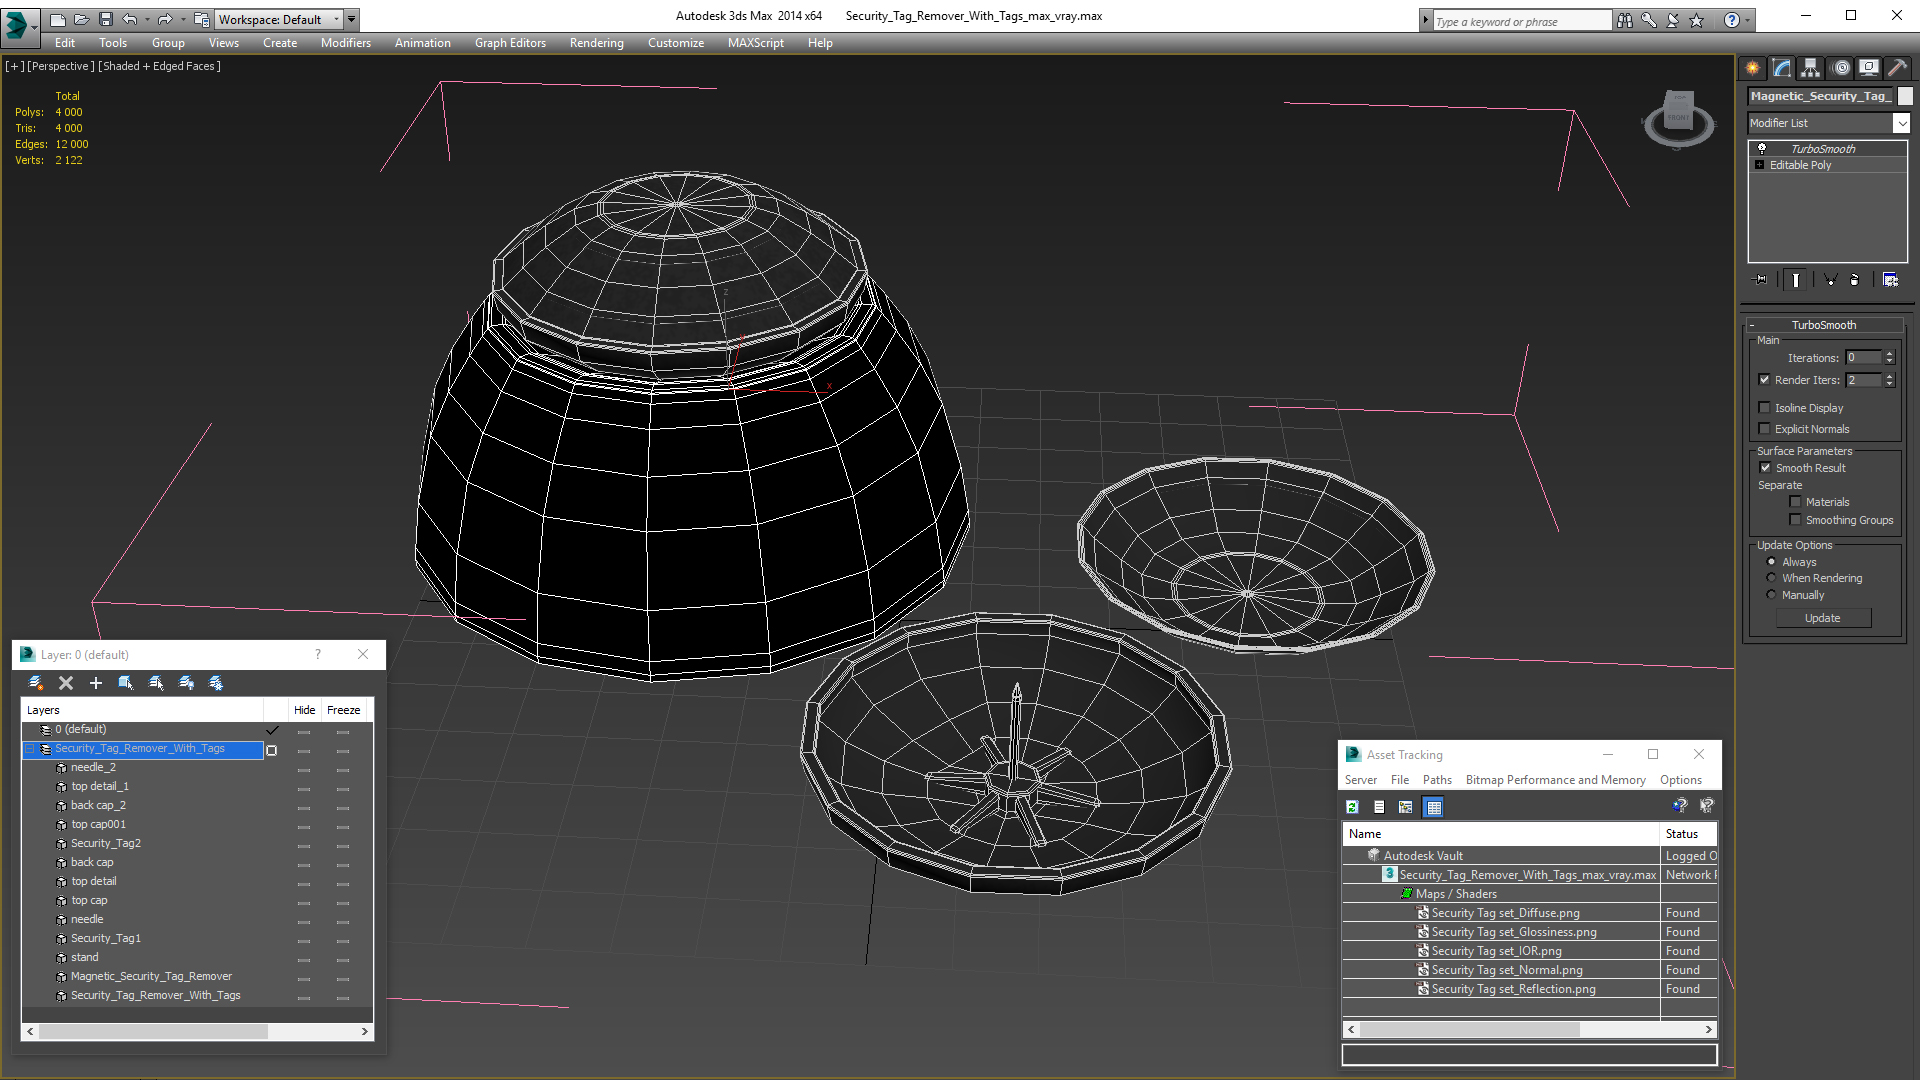1920x1080 pixels.
Task: Click the Update button
Action: (x=1822, y=618)
